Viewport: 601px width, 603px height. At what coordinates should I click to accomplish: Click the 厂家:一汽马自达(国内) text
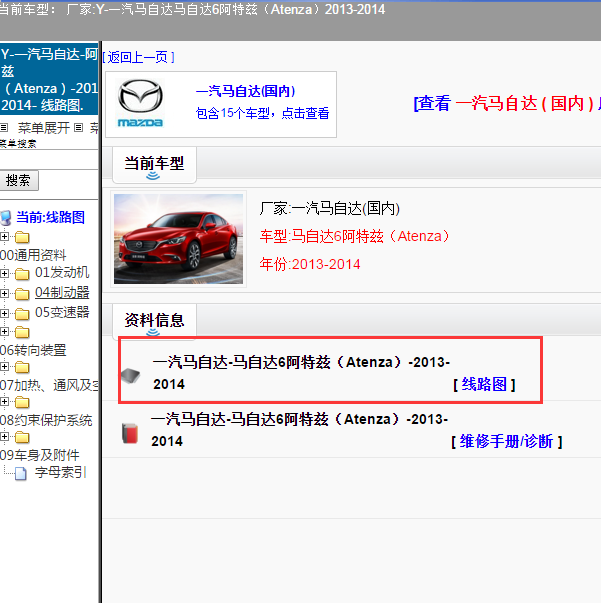coord(330,208)
